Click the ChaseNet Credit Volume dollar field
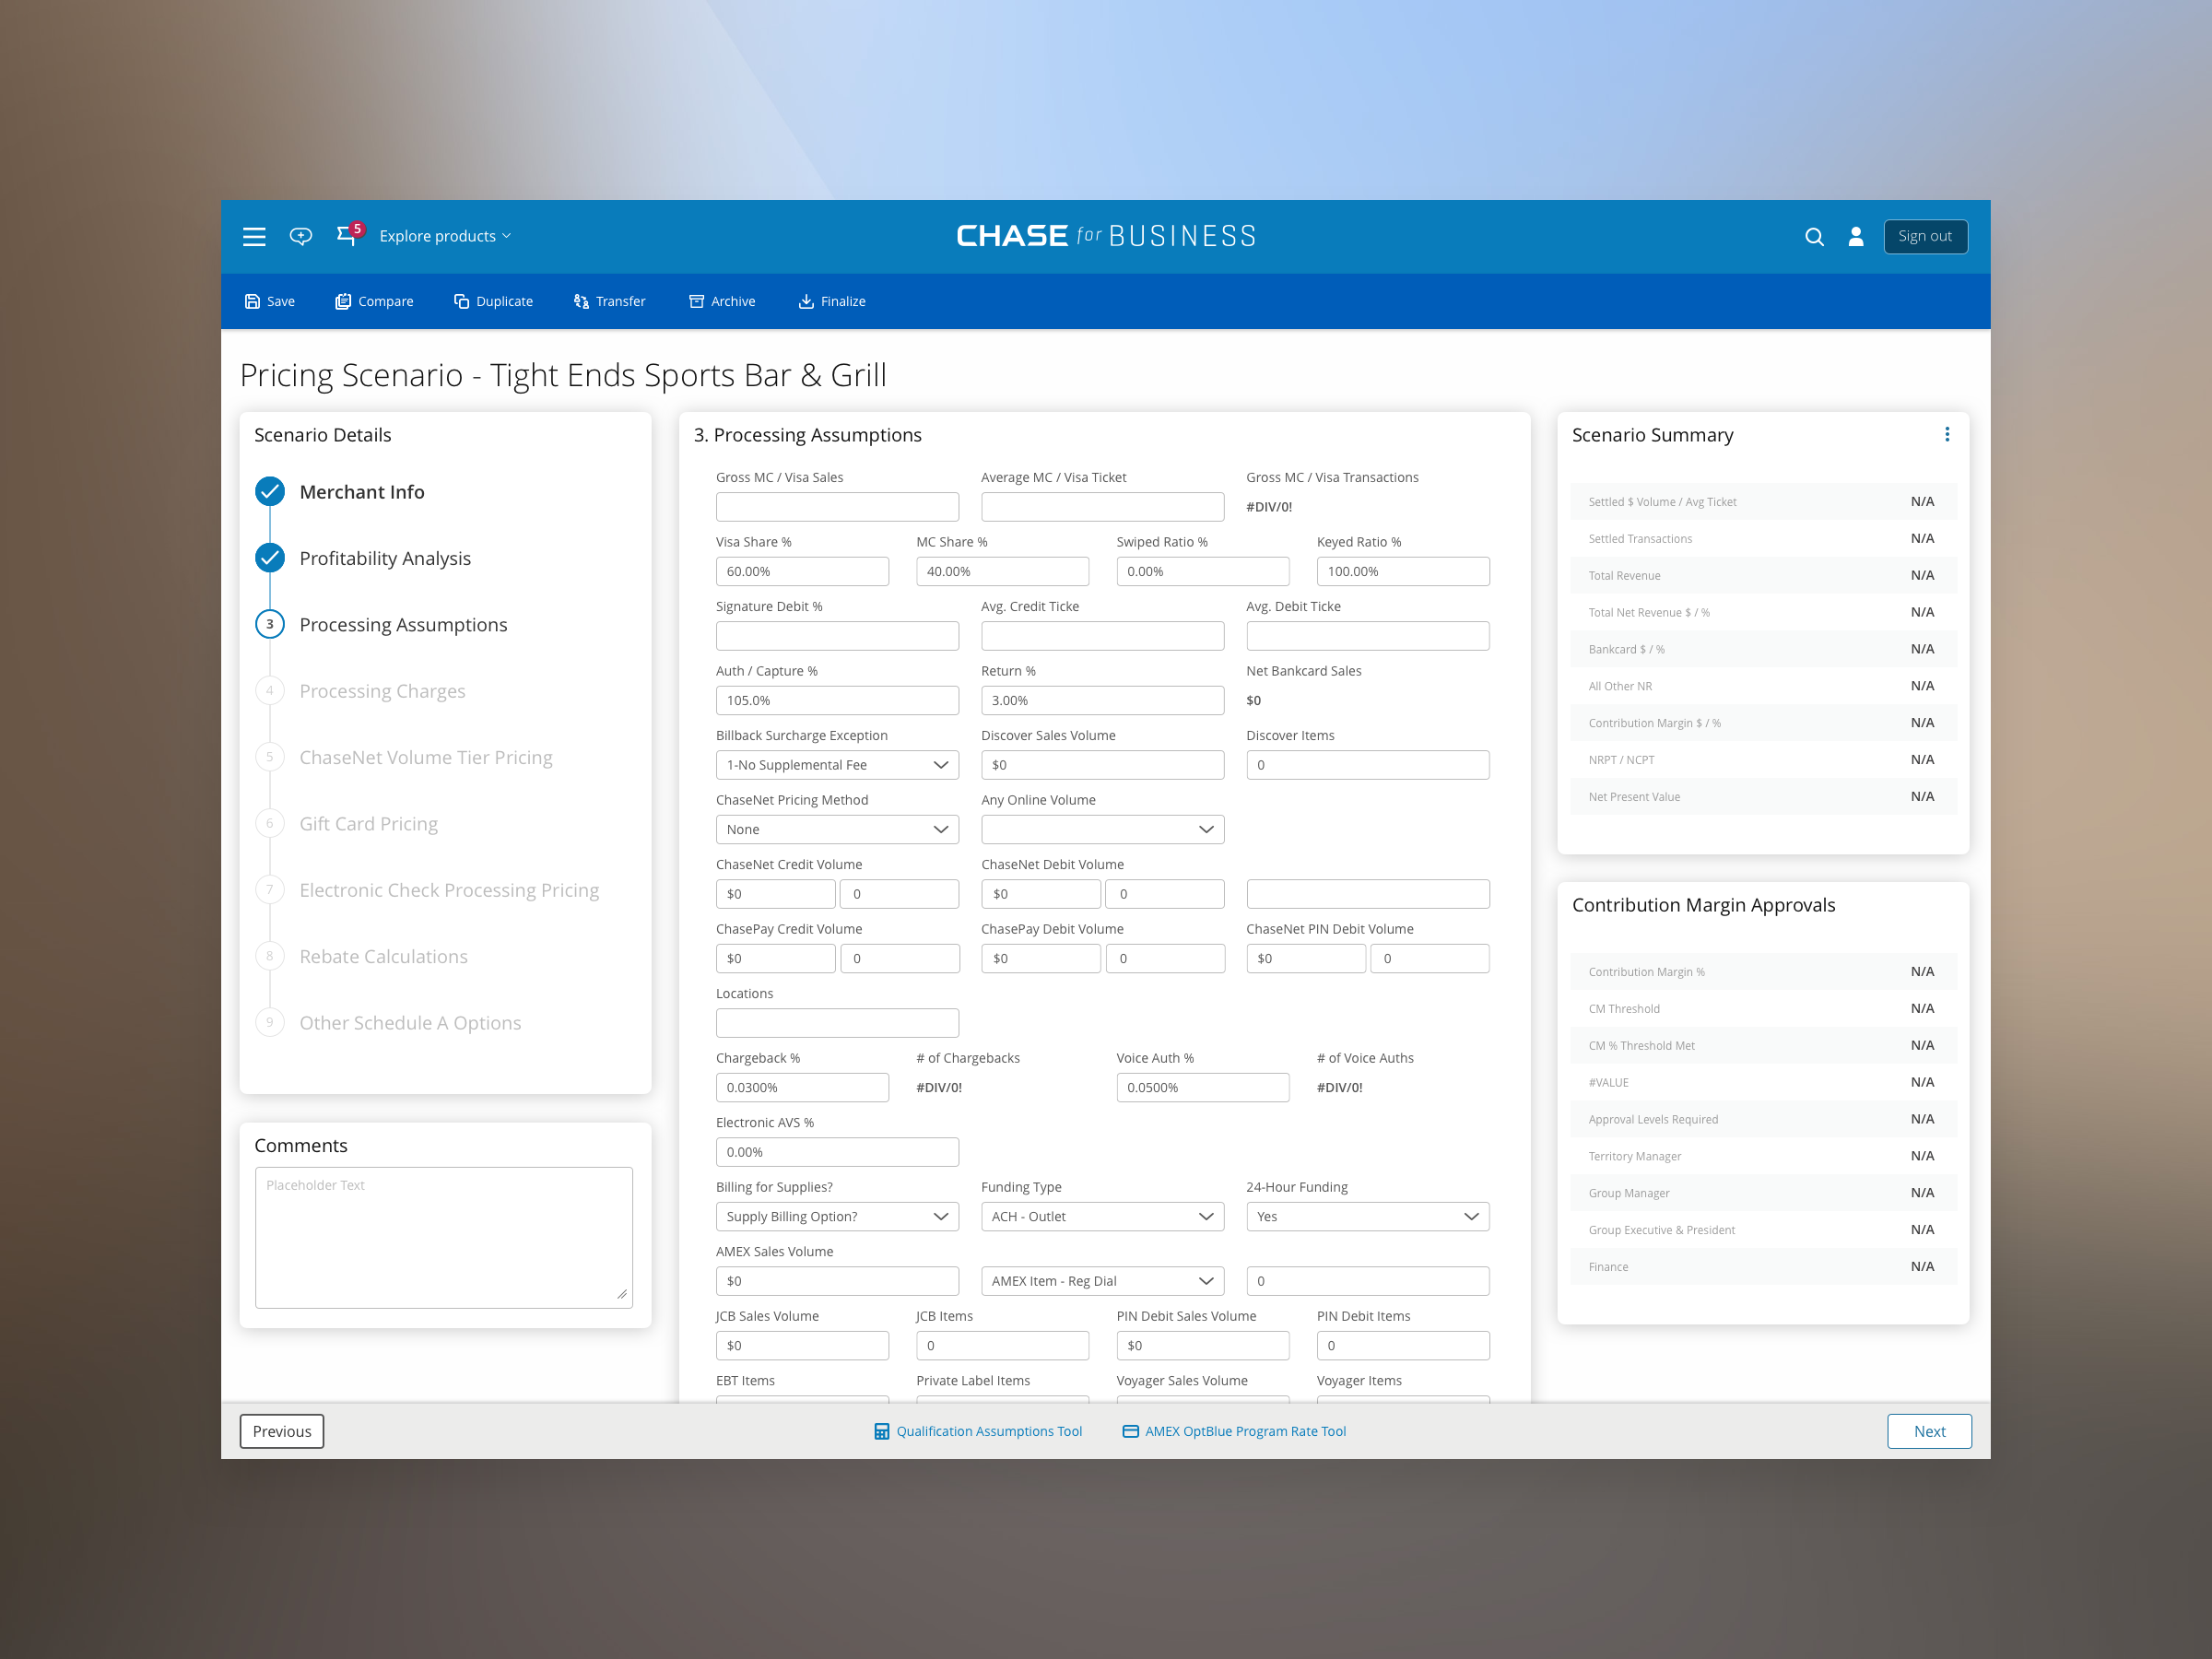Viewport: 2212px width, 1659px height. [775, 894]
